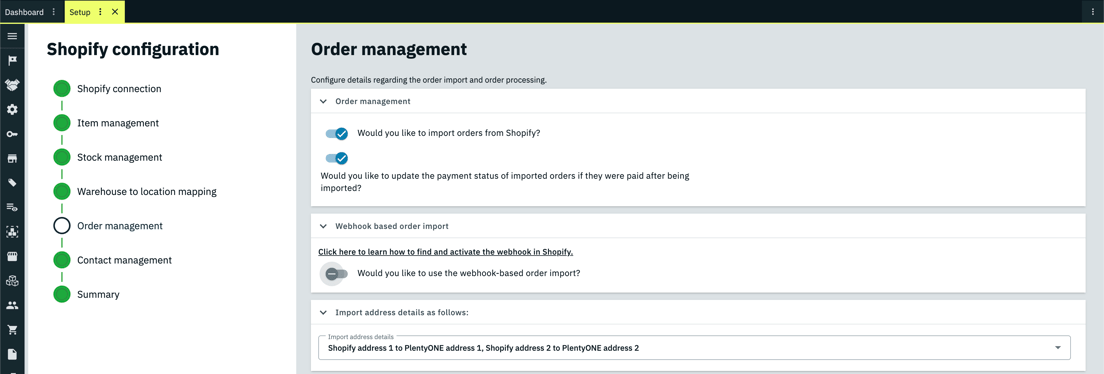Click the document icon in the sidebar
Viewport: 1104px width, 374px height.
point(12,354)
